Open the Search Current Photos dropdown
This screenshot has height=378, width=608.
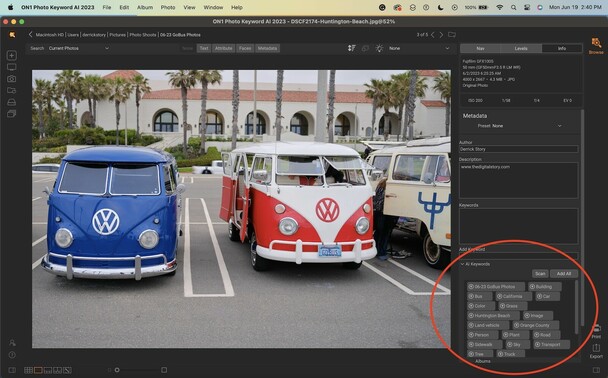[x=78, y=48]
